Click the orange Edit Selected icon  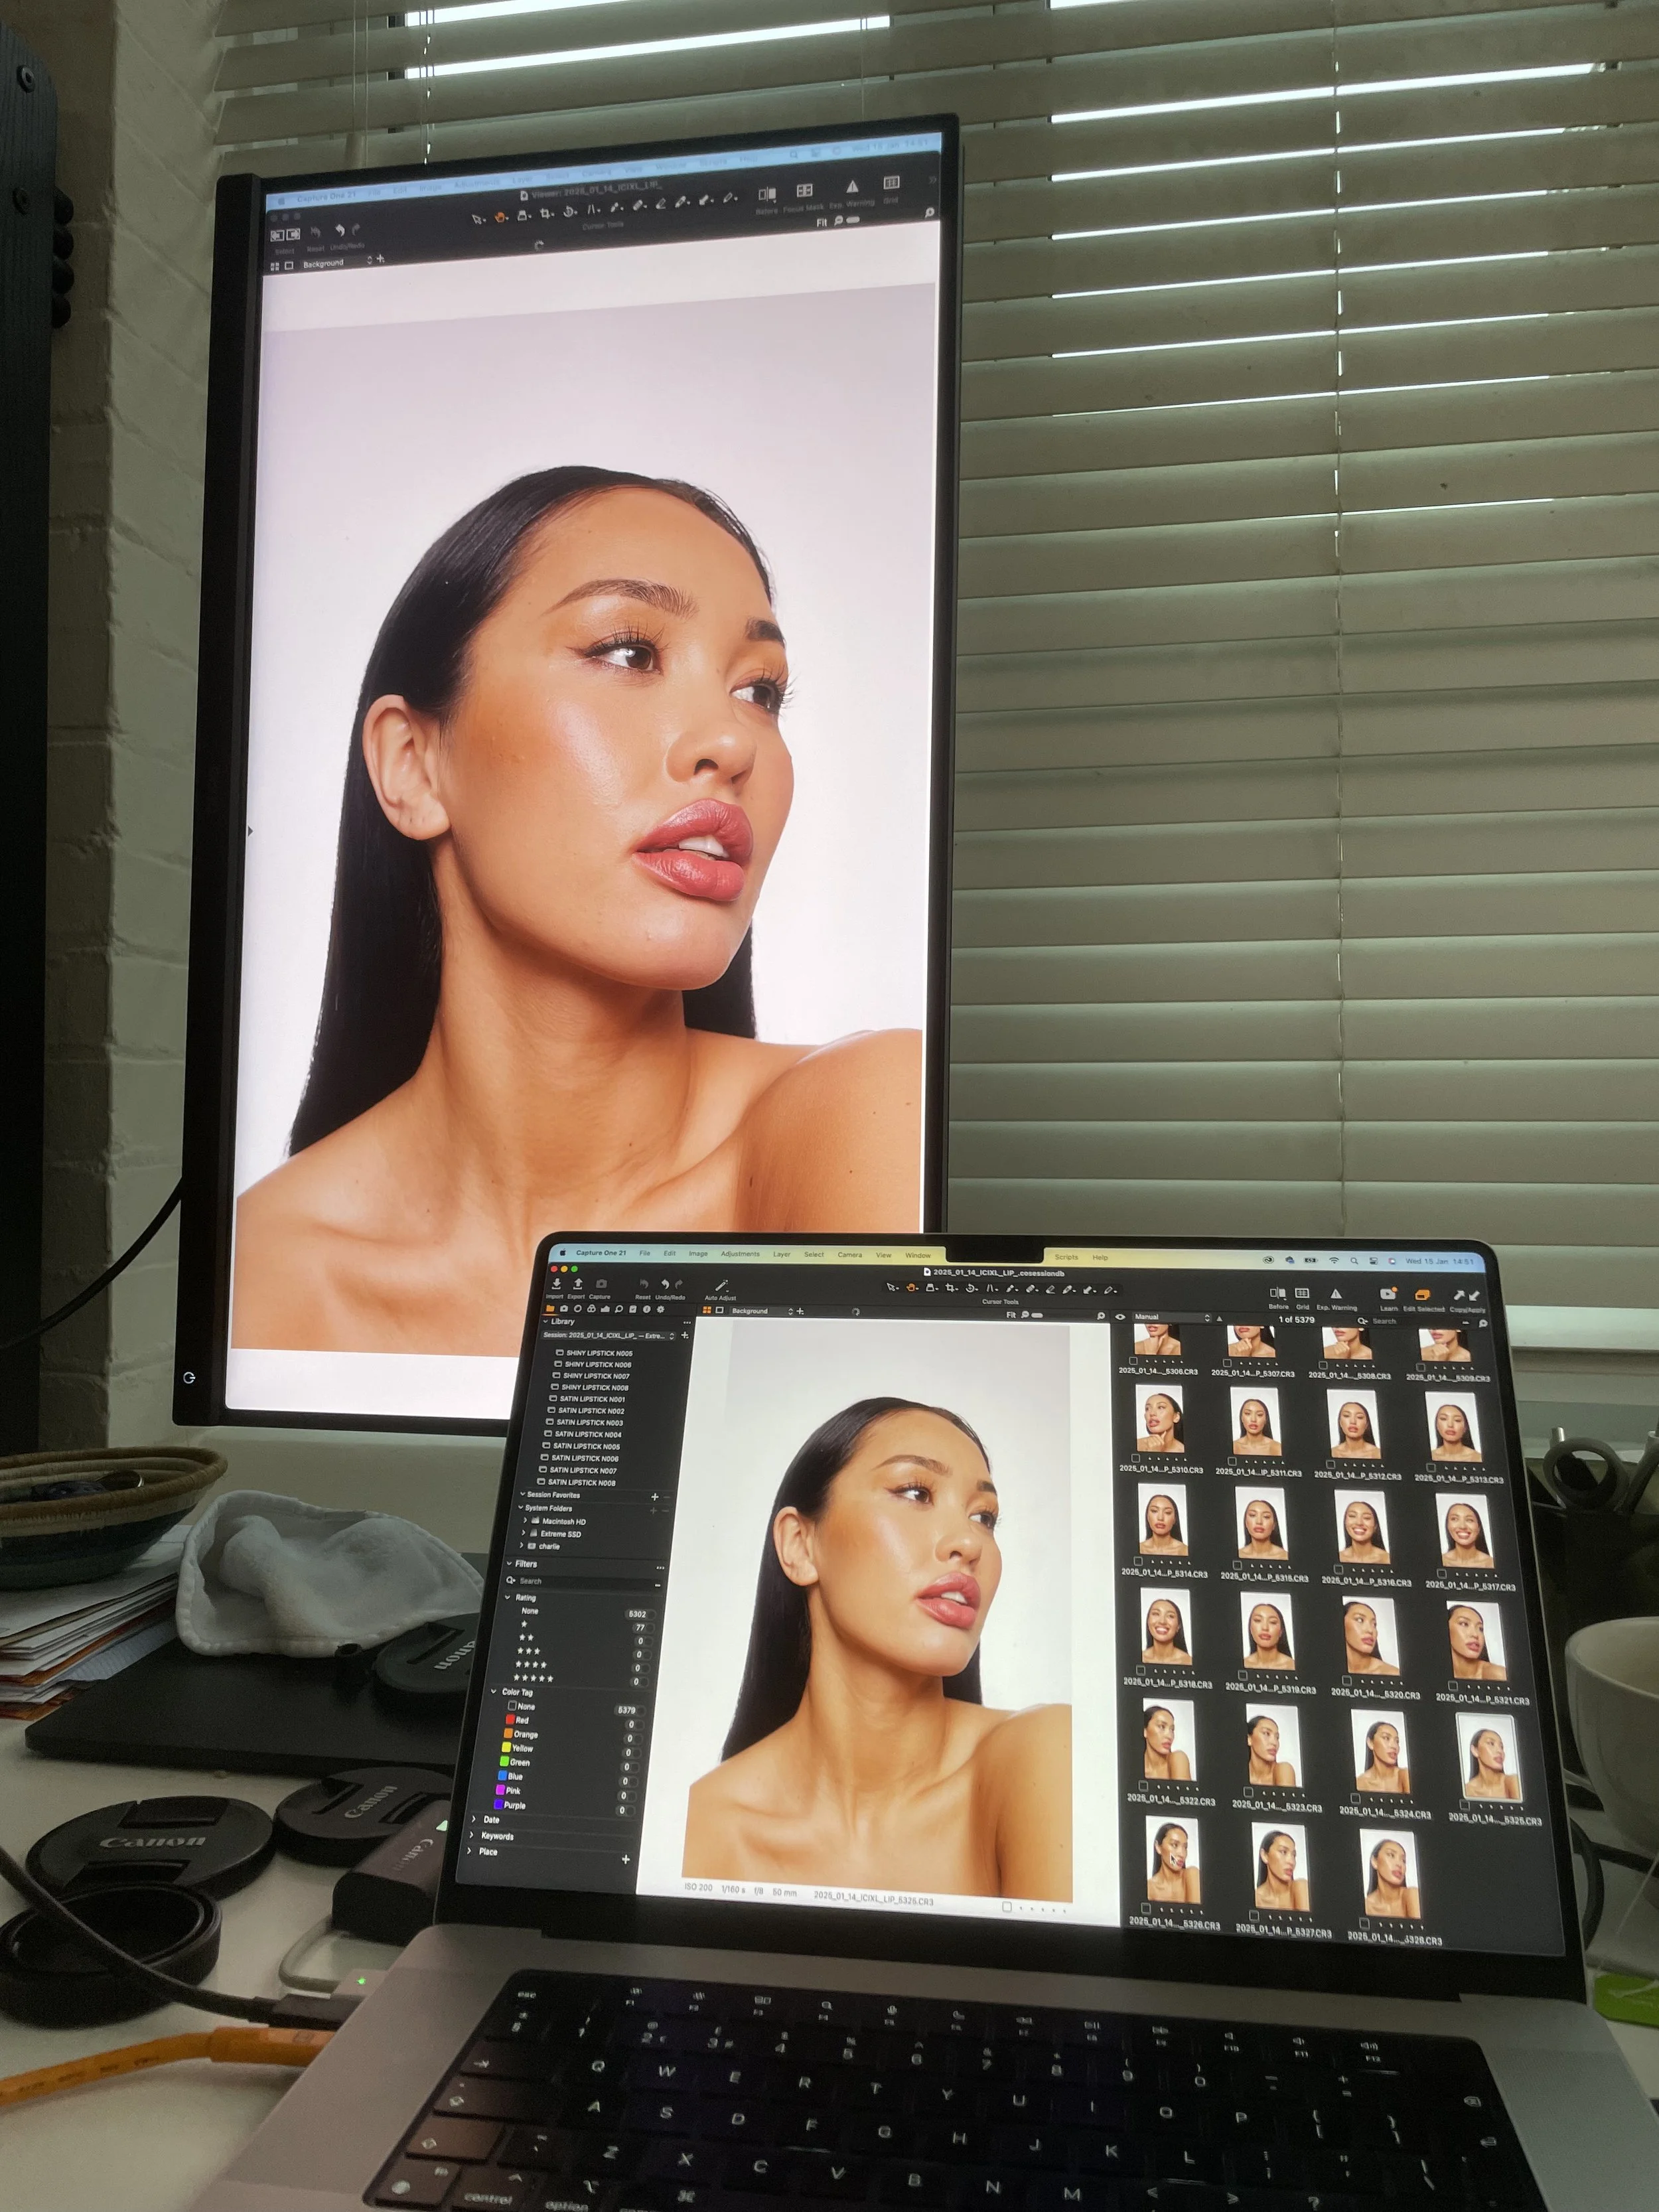pyautogui.click(x=1422, y=1296)
